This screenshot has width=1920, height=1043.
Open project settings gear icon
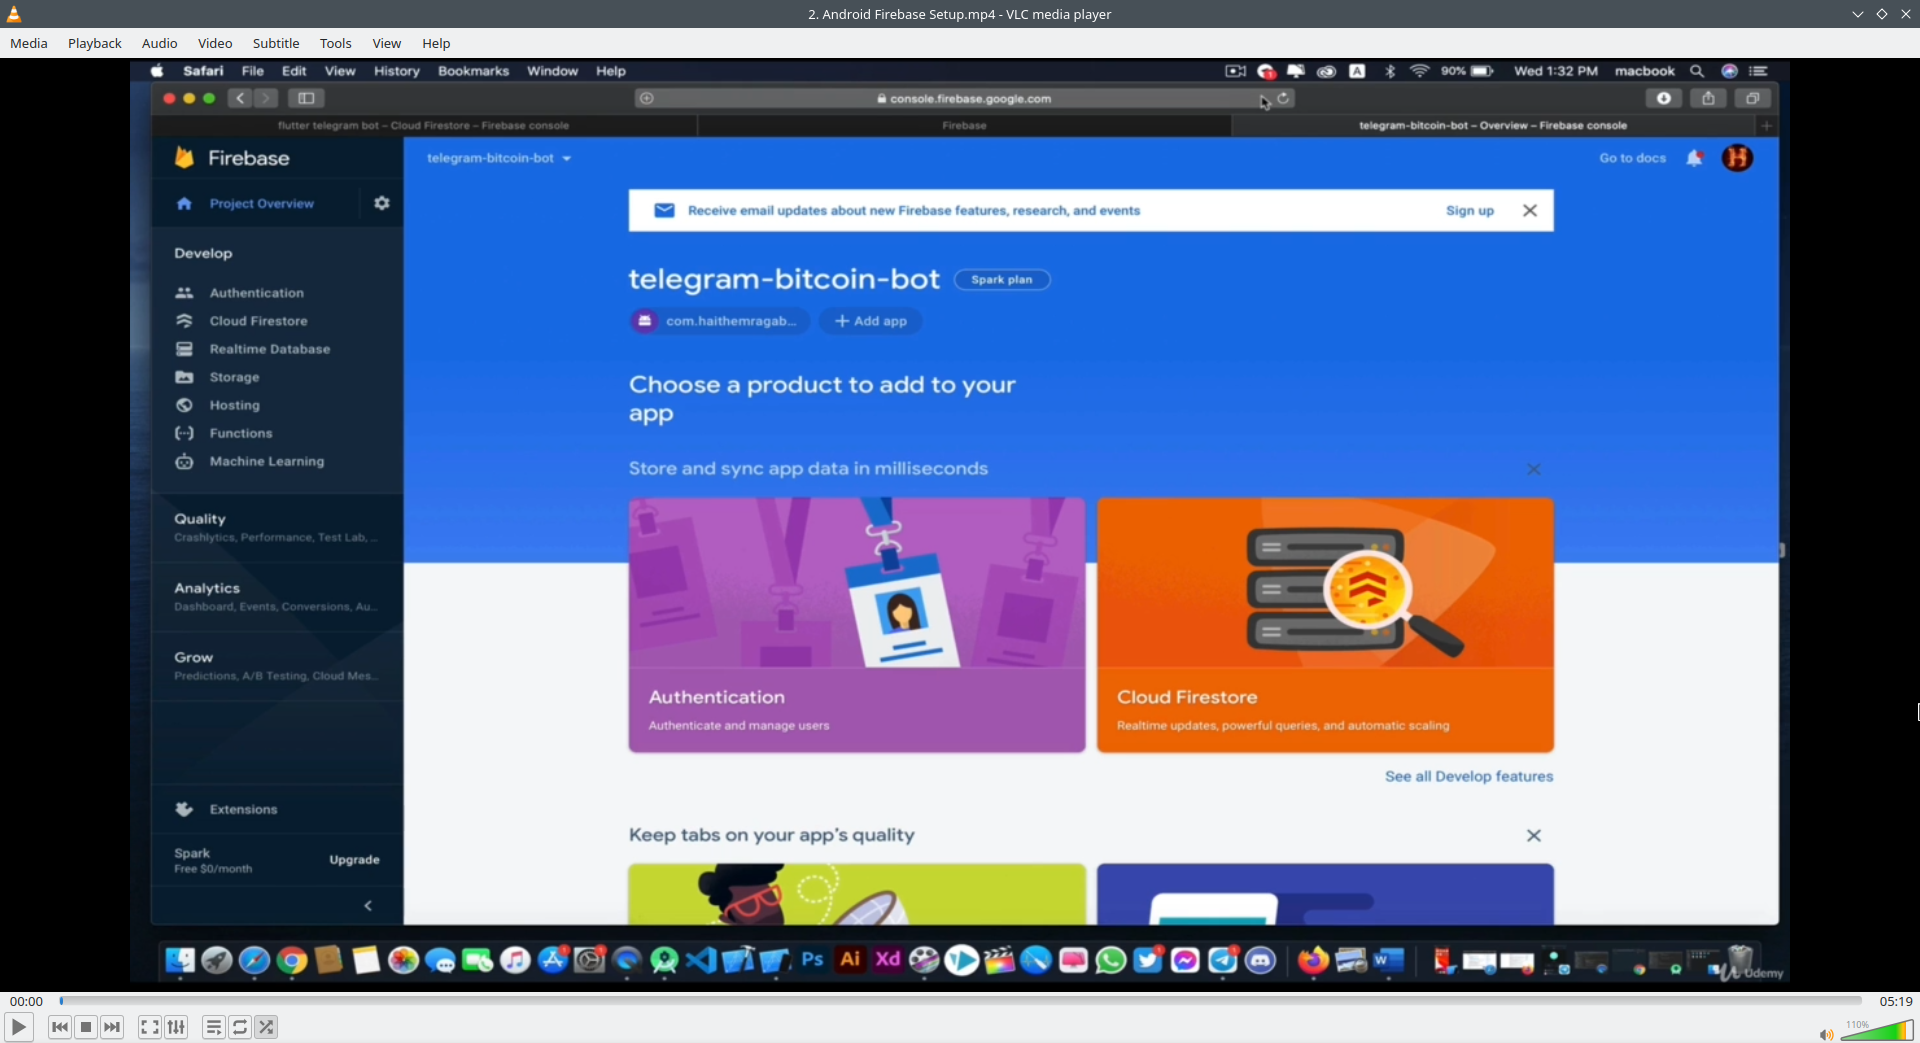coord(382,203)
